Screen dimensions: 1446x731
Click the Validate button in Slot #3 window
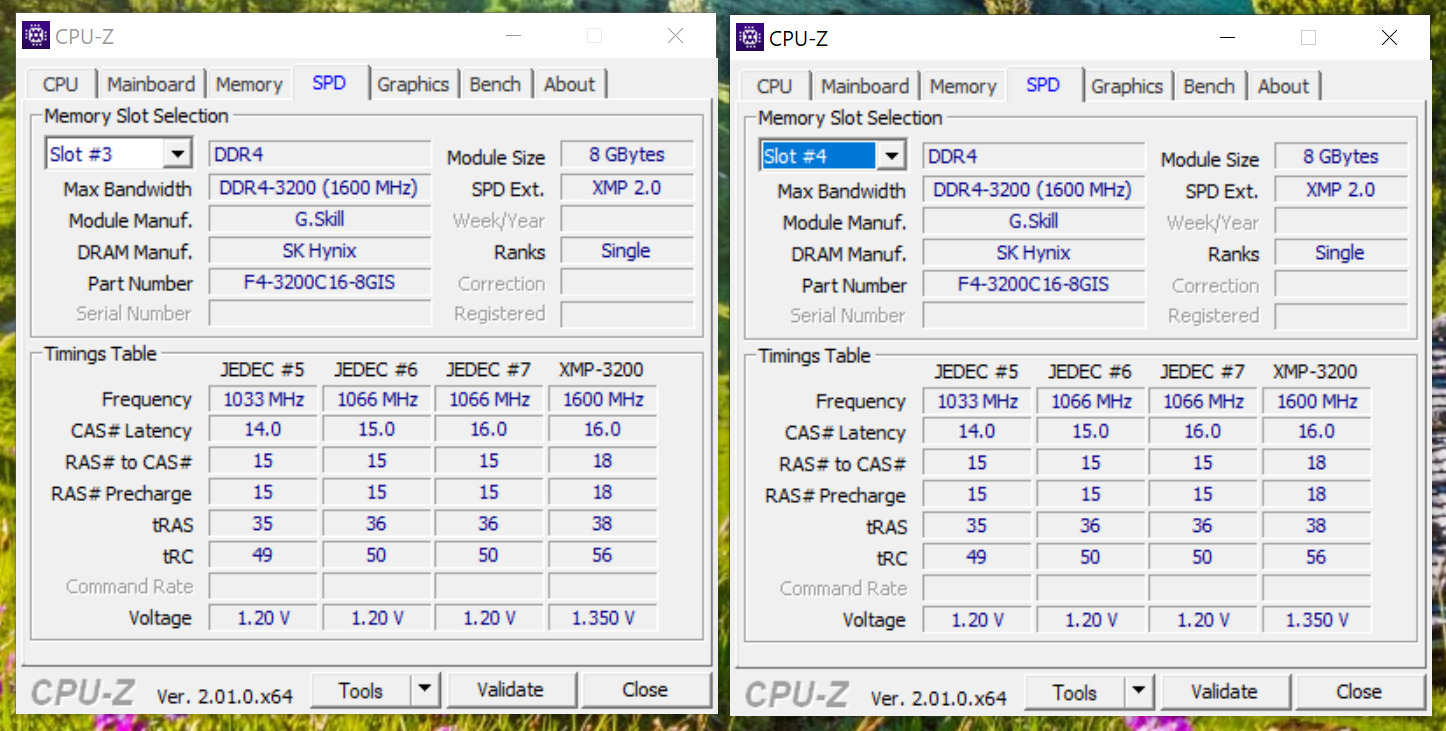click(511, 690)
